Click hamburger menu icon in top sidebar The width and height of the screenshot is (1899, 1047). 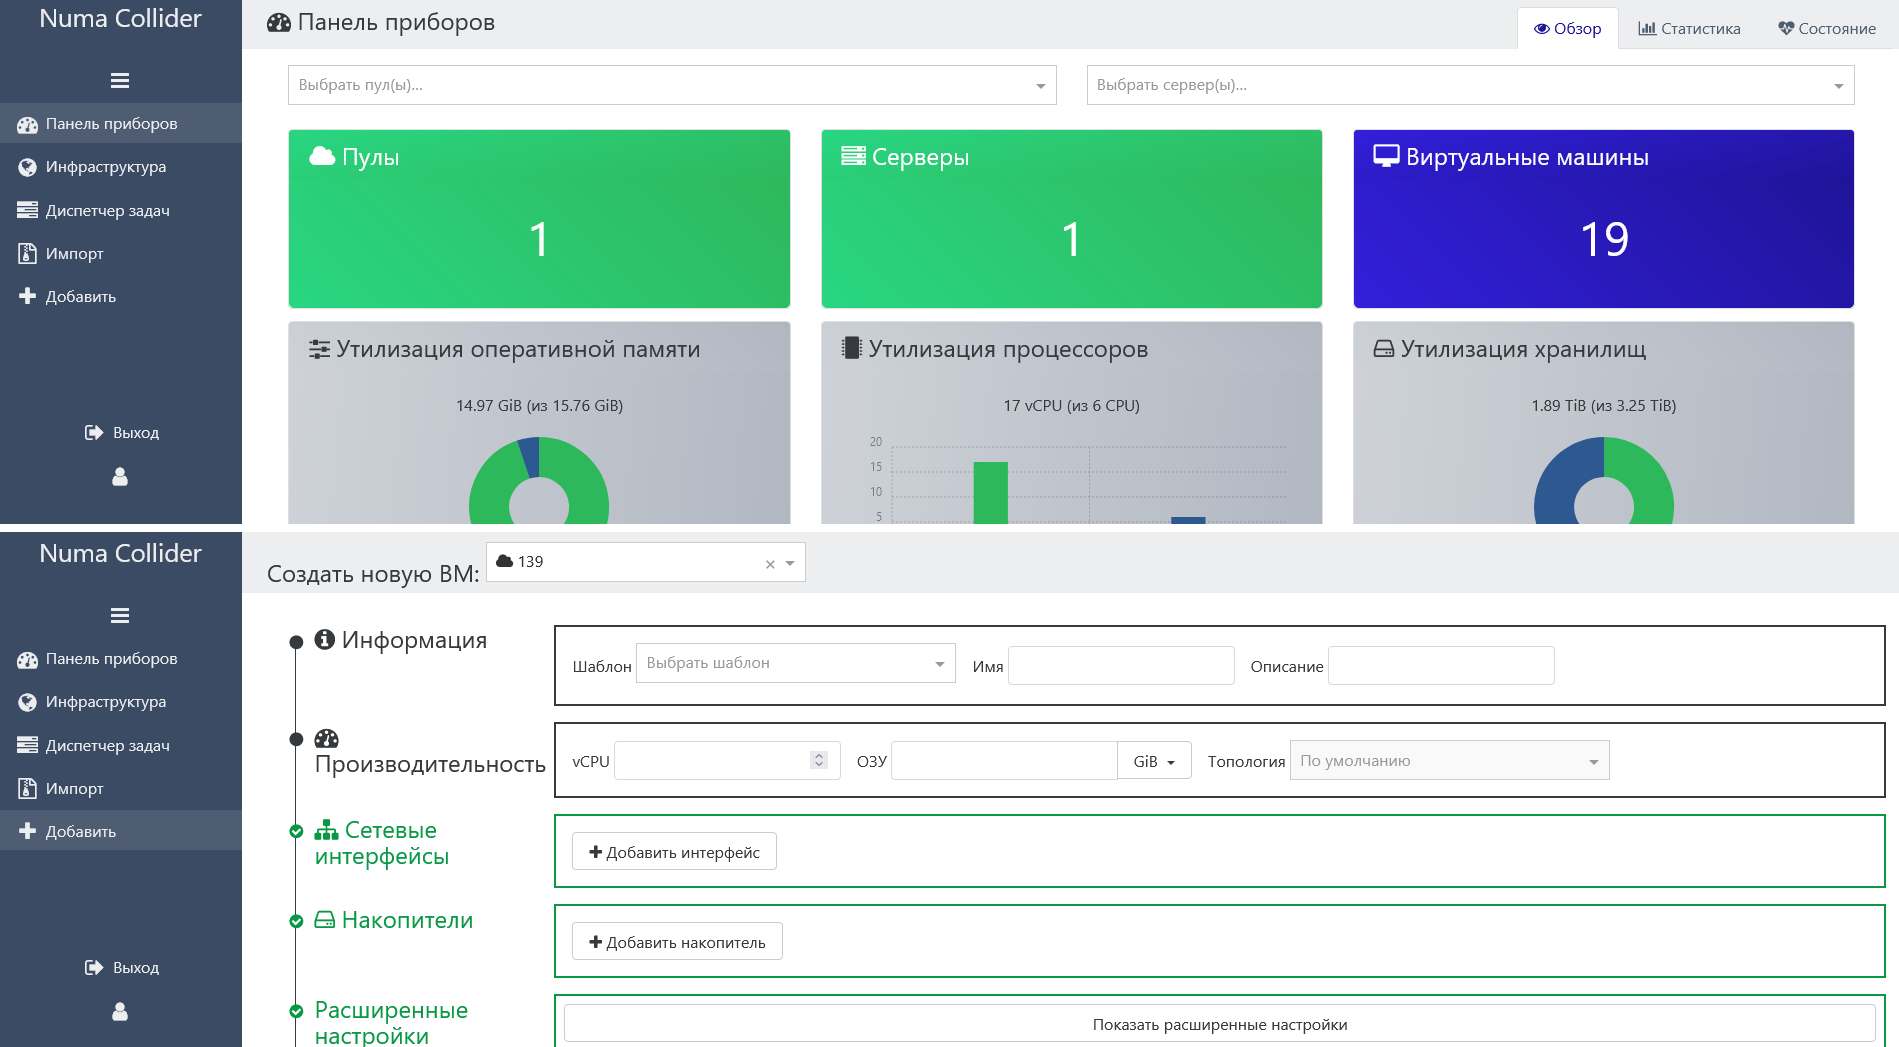tap(120, 81)
